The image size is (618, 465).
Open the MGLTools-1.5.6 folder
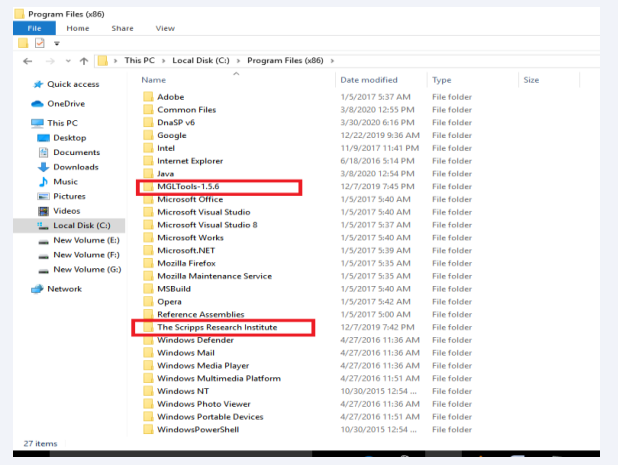[190, 187]
